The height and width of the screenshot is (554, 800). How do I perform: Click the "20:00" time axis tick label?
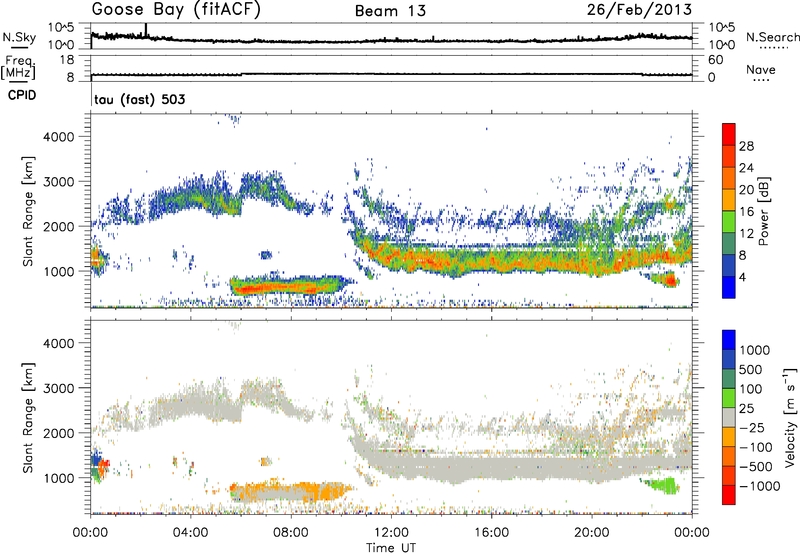592,533
